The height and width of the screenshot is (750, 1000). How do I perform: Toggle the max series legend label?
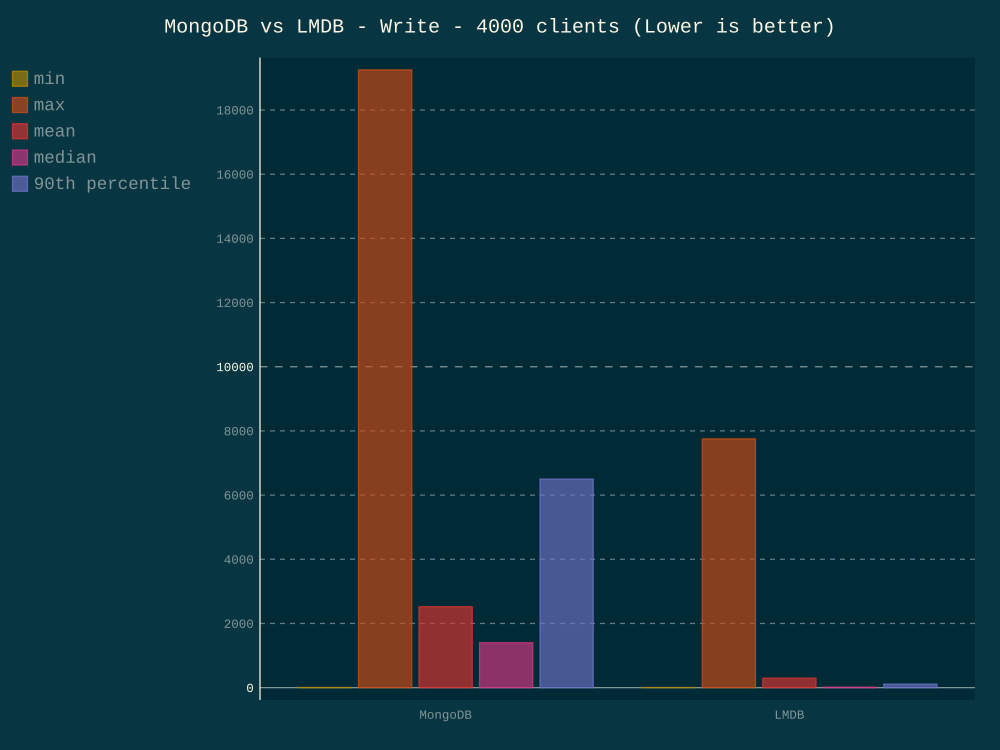49,105
